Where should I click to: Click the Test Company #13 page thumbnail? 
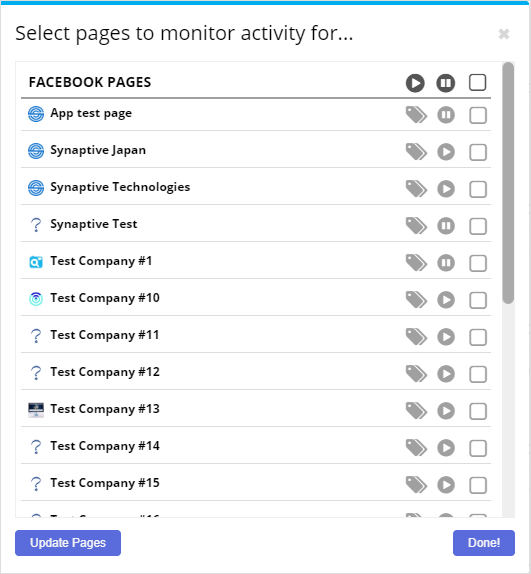click(36, 410)
